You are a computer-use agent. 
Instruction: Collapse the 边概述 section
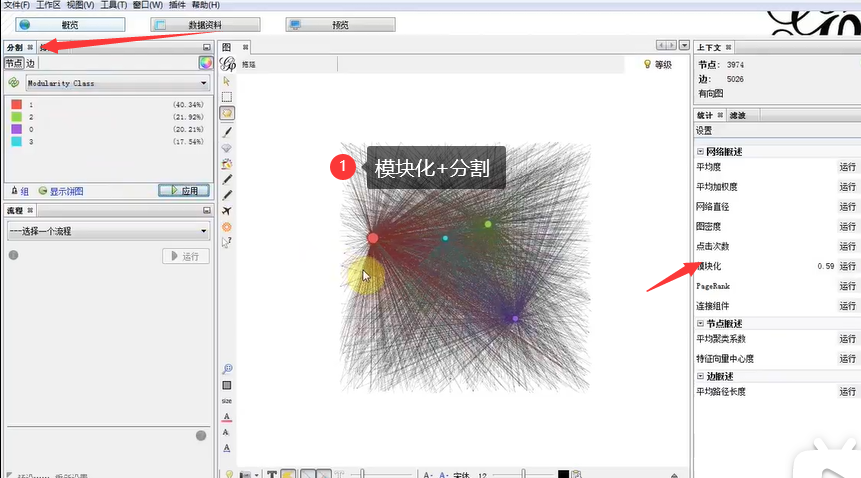pyautogui.click(x=700, y=376)
